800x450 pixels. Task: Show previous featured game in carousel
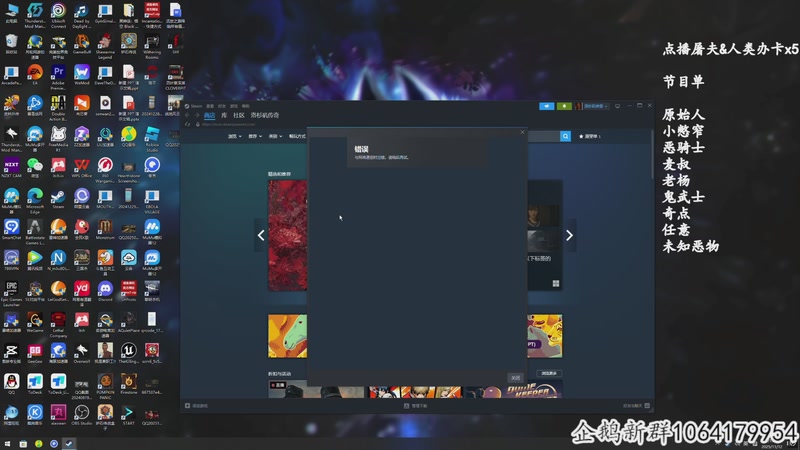(261, 235)
